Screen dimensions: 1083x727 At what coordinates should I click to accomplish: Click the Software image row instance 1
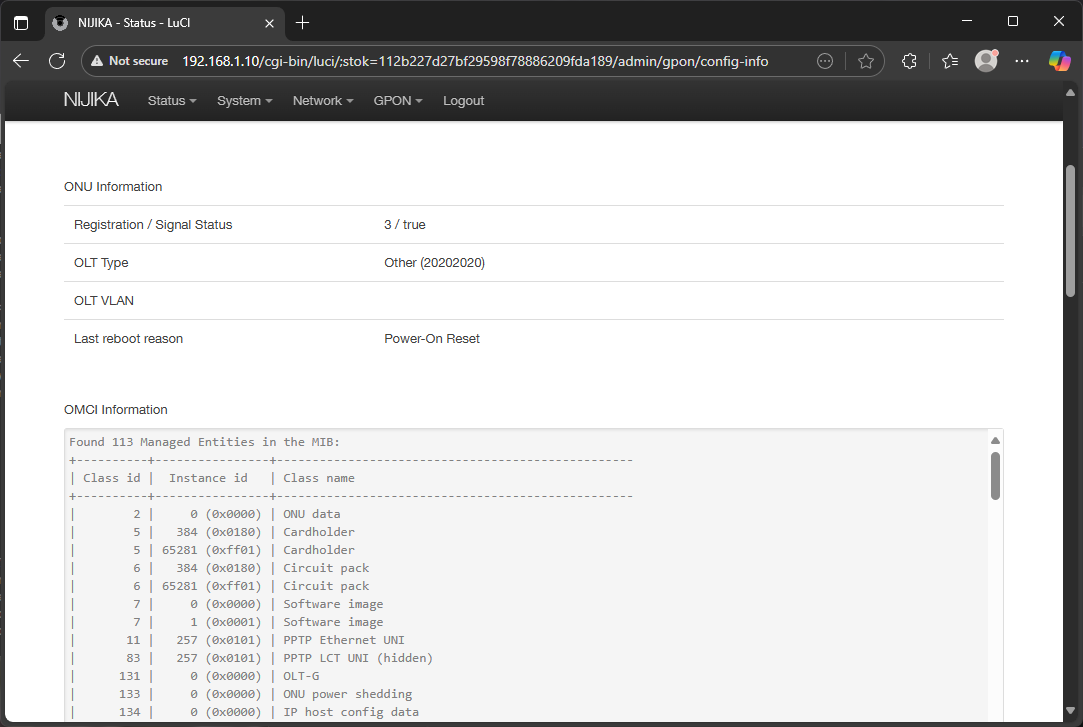coord(227,622)
